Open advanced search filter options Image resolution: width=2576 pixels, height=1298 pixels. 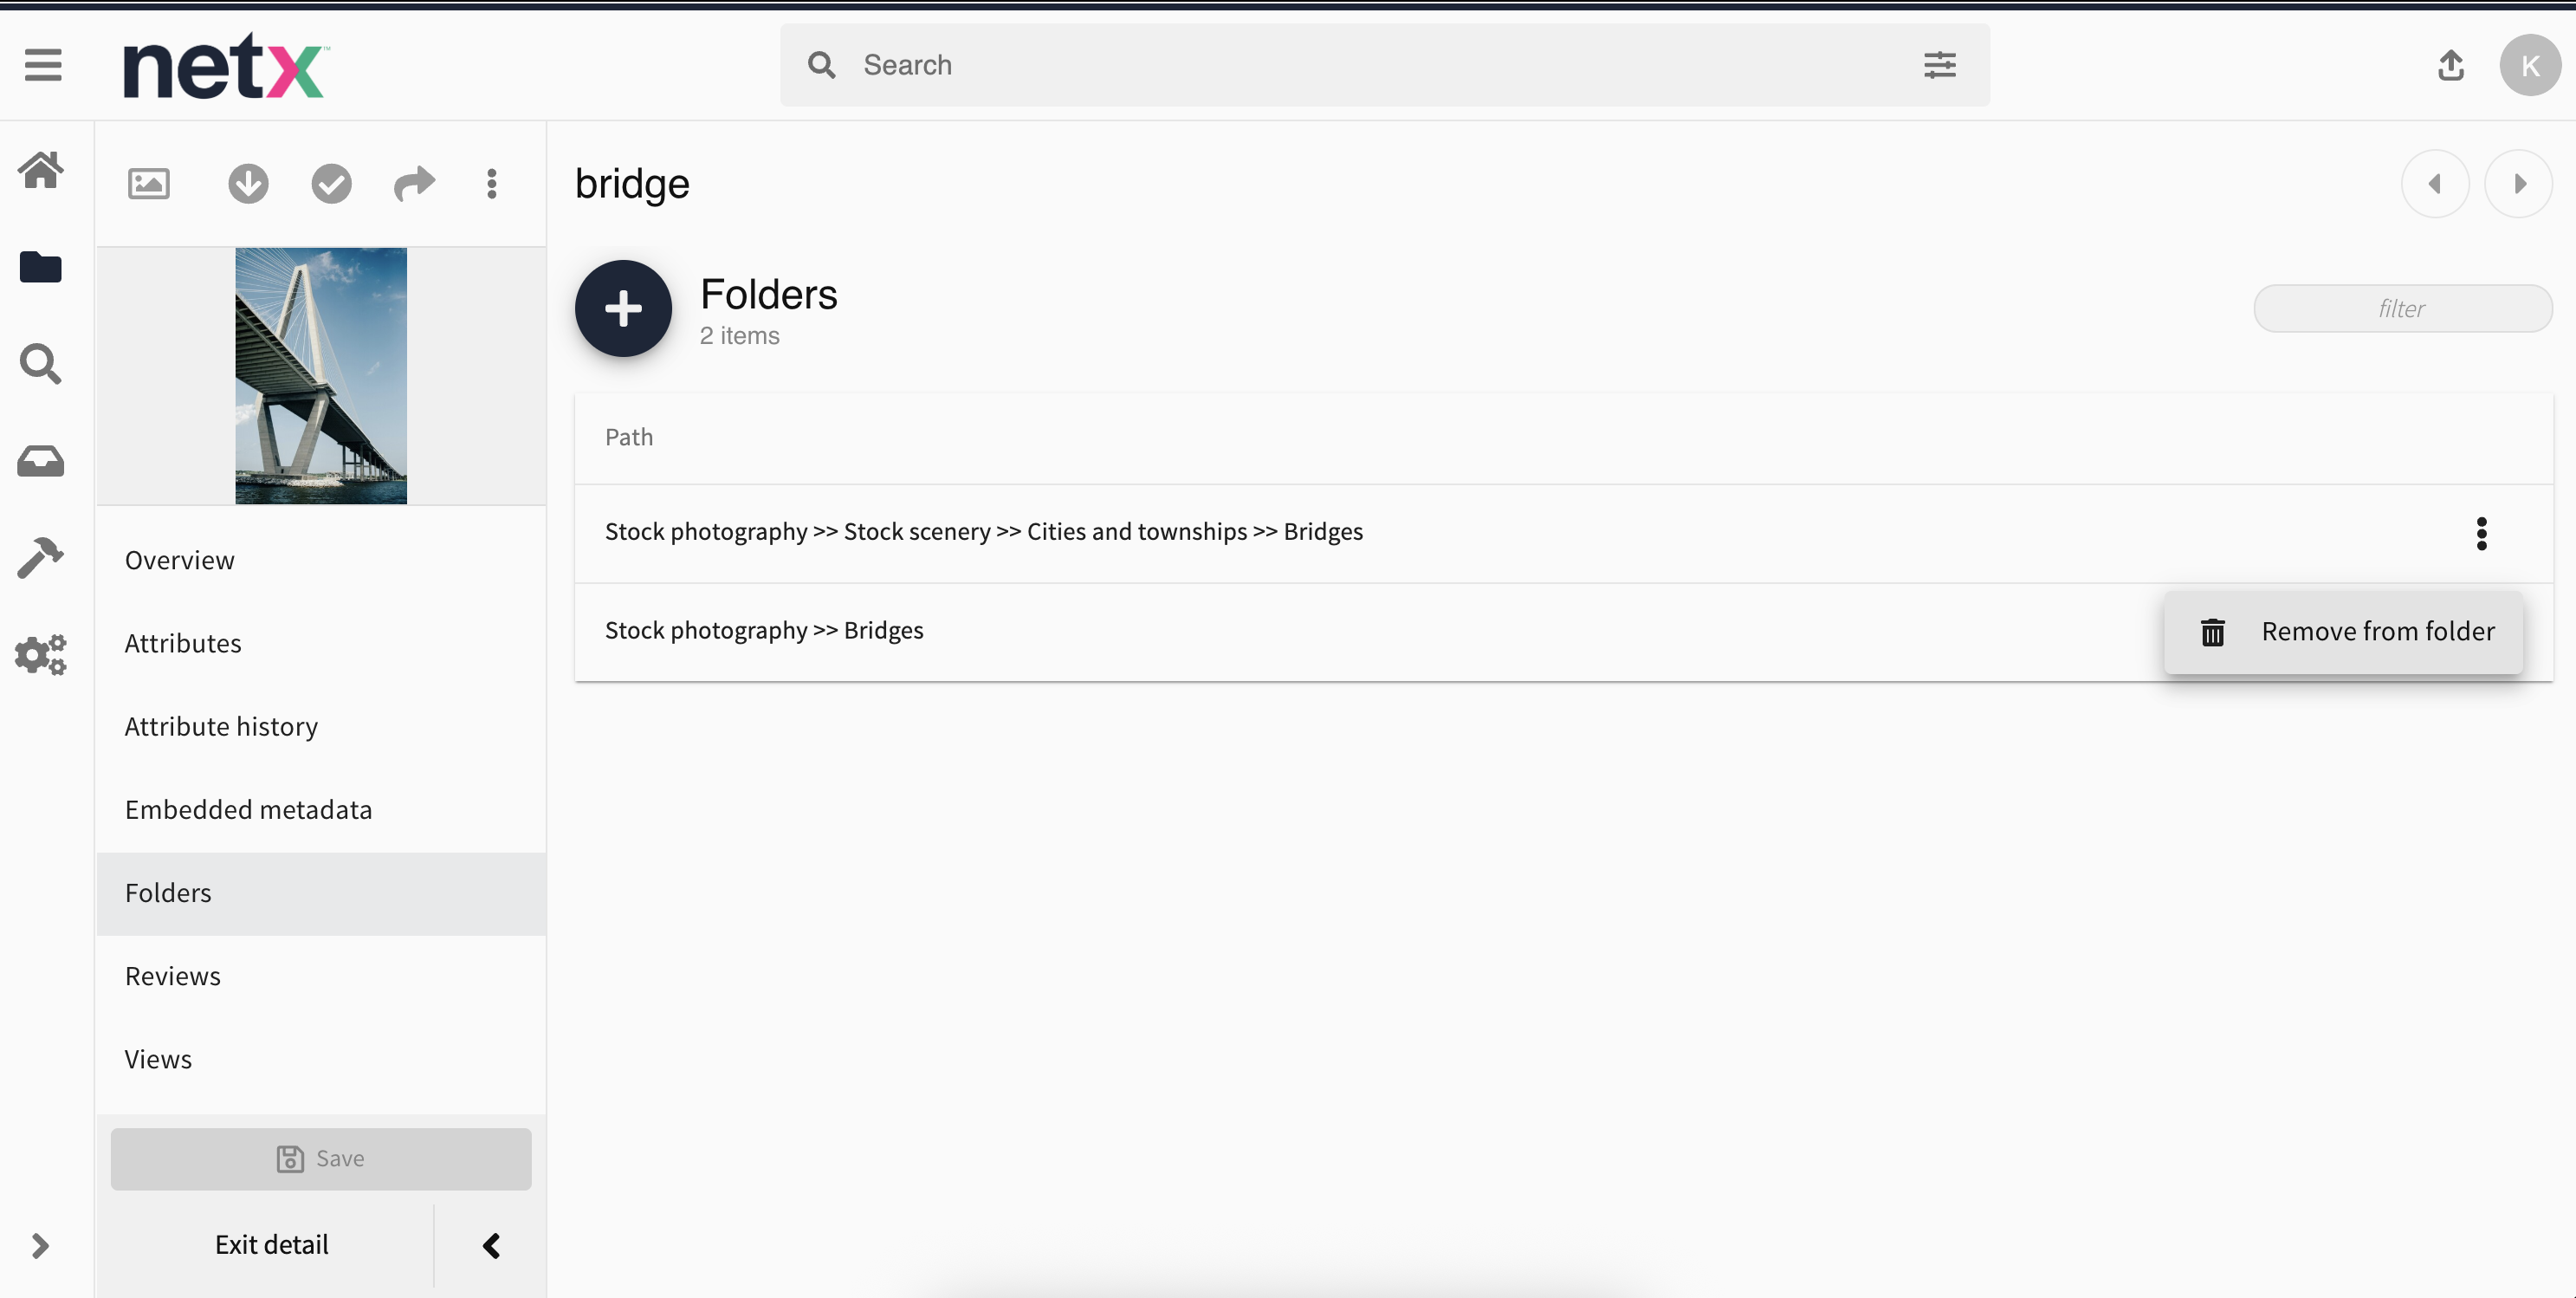(x=1939, y=66)
